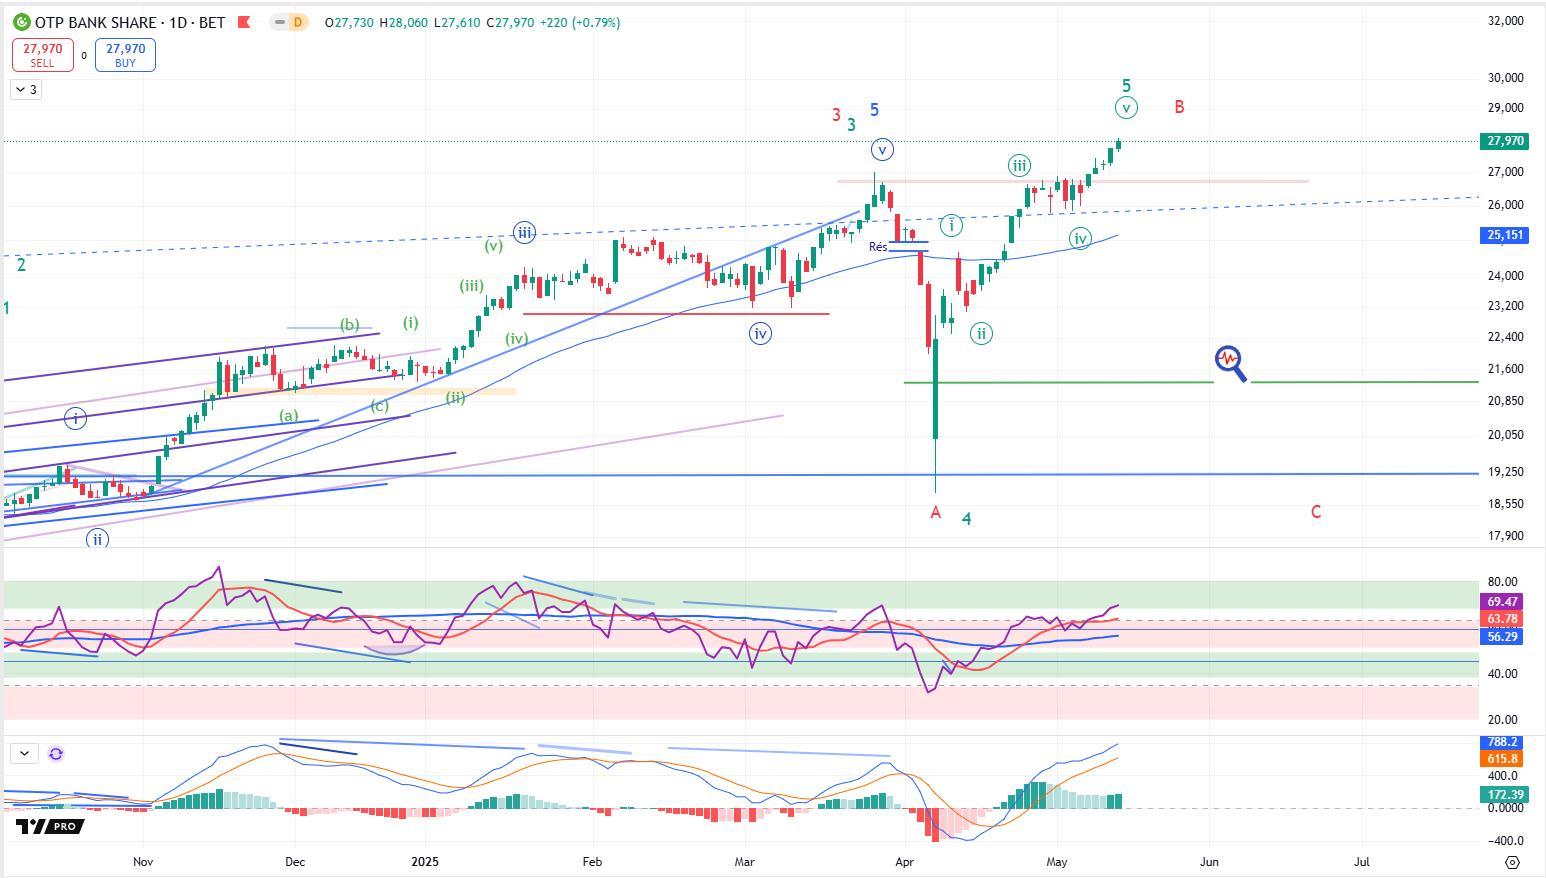
Task: Click the 27,970 SELL button
Action: pyautogui.click(x=43, y=54)
